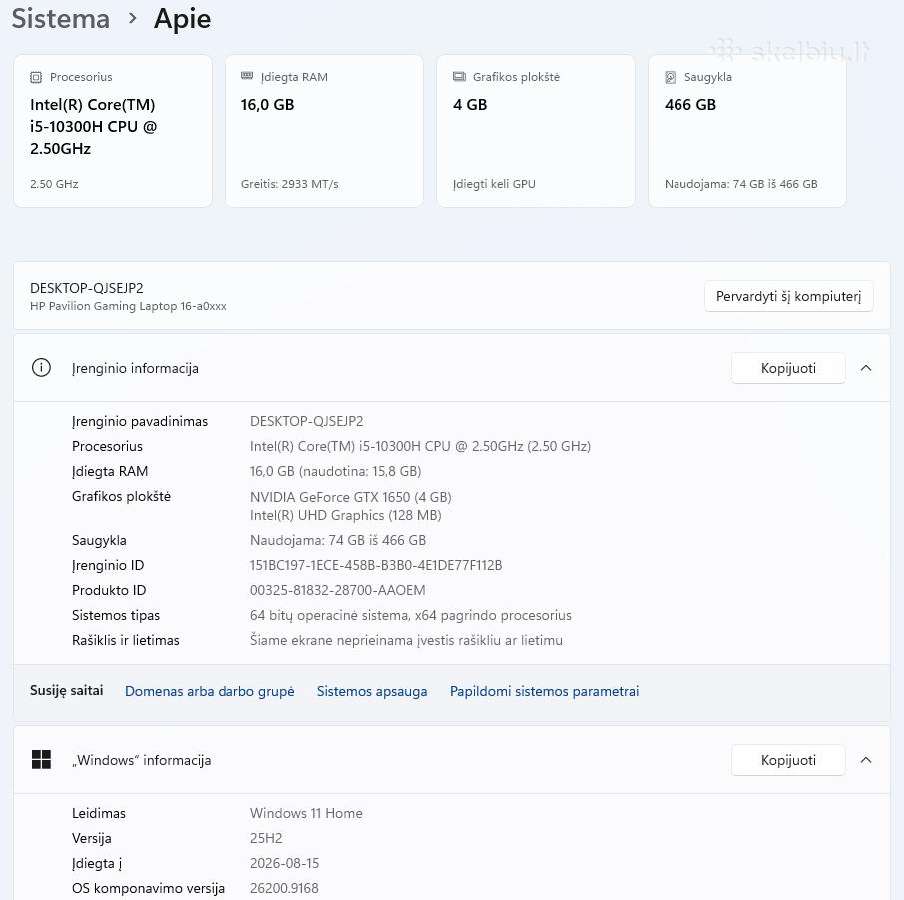904x900 pixels.
Task: Click the Windows logo icon in Windows informacija header
Action: point(42,759)
